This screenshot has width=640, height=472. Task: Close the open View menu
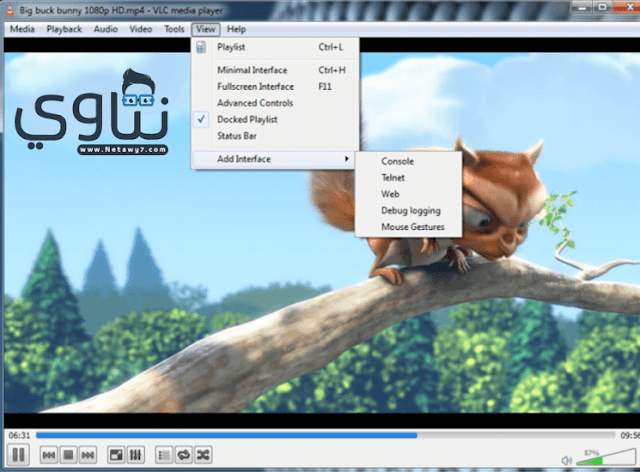click(206, 29)
